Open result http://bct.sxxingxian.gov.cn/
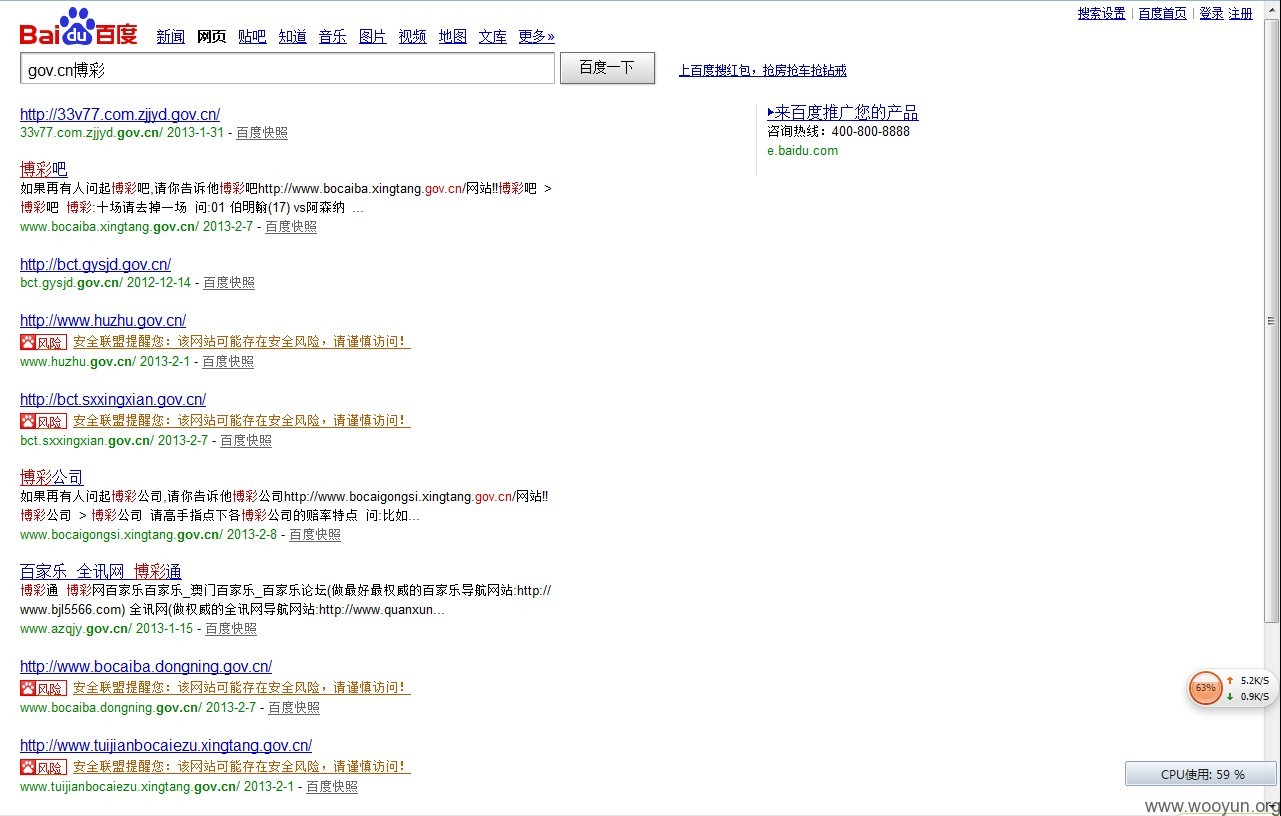Screen dimensions: 1281x816 [x=113, y=400]
